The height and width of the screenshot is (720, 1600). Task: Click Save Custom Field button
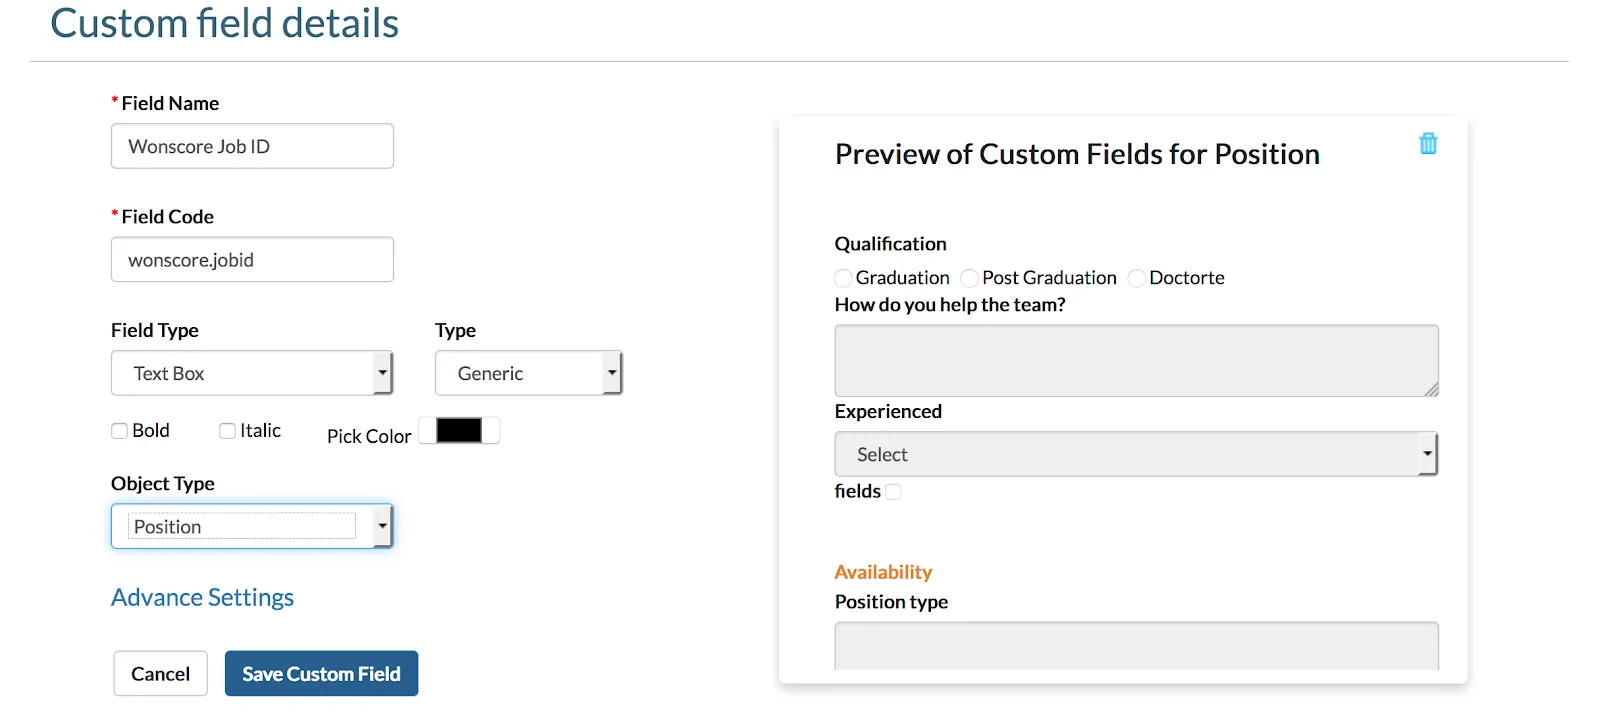pos(321,674)
